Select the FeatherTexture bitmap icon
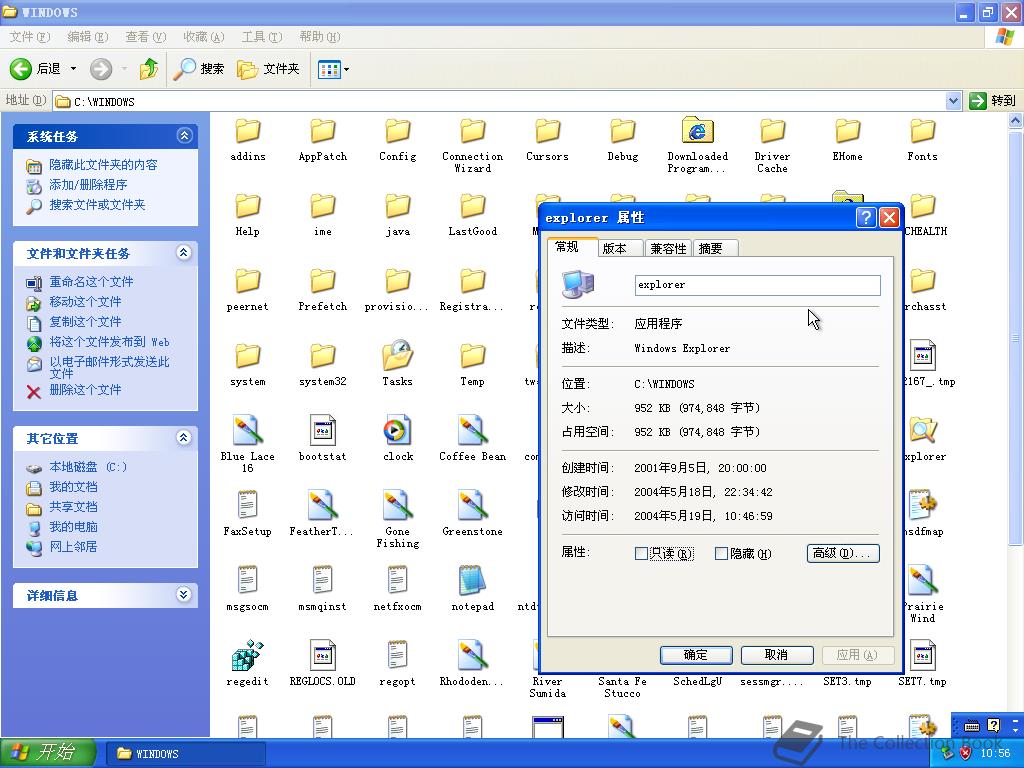The image size is (1024, 768). pyautogui.click(x=323, y=505)
